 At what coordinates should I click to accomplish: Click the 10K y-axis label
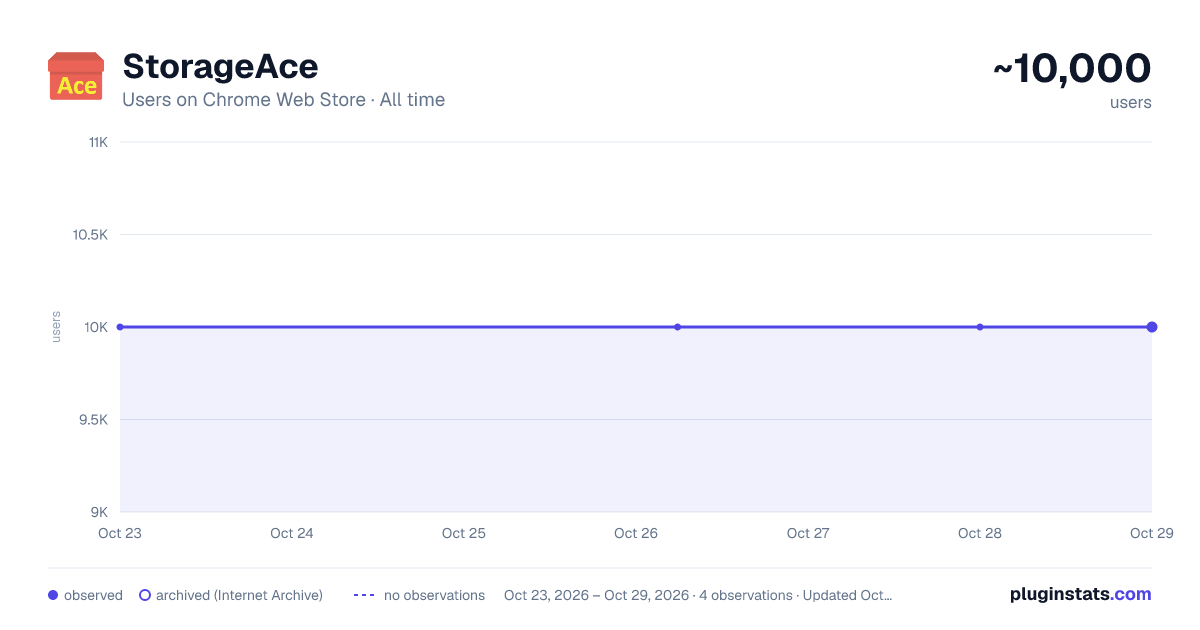point(97,327)
